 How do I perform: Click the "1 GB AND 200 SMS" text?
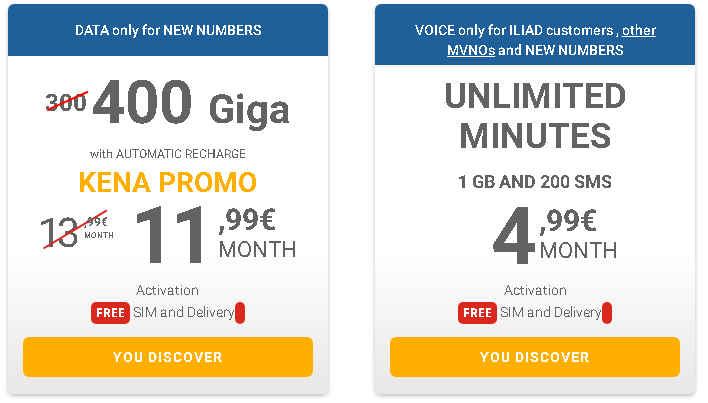coord(535,182)
